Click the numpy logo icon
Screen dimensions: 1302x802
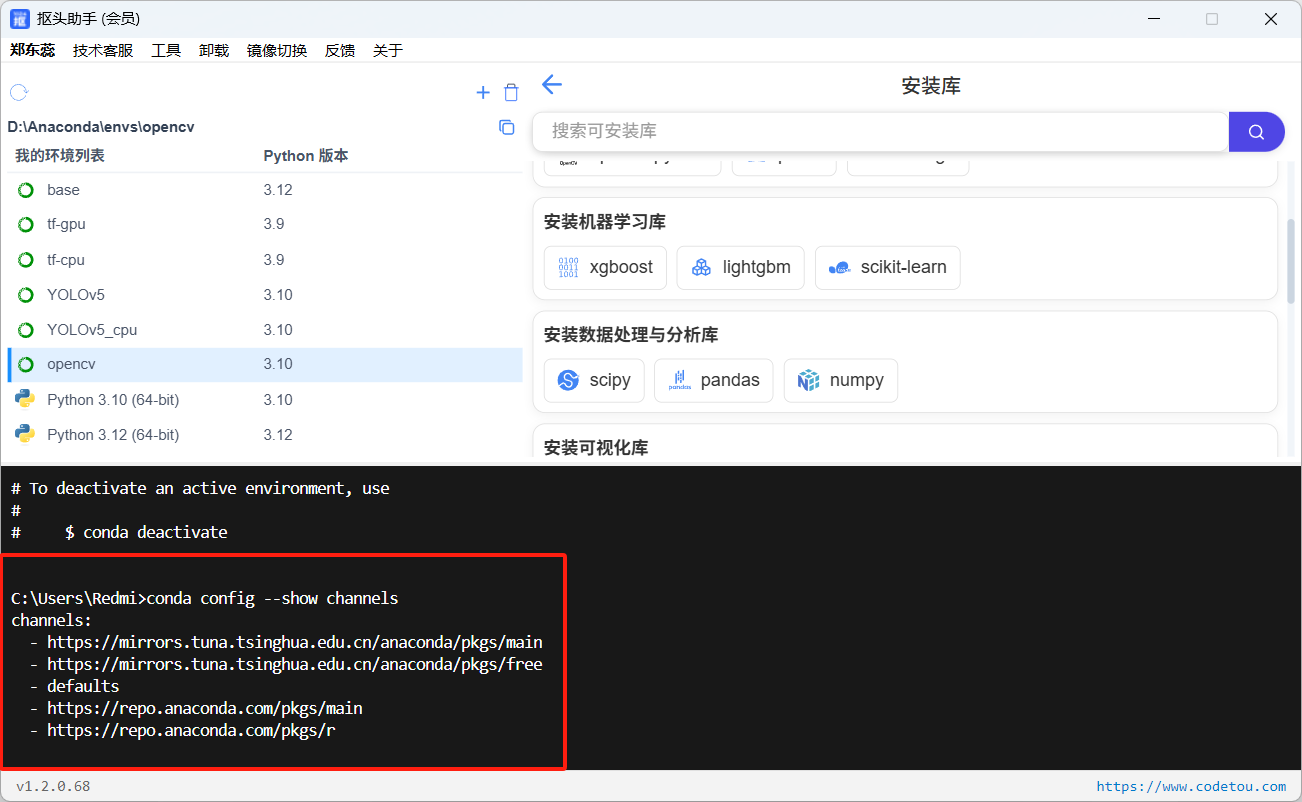pos(808,380)
